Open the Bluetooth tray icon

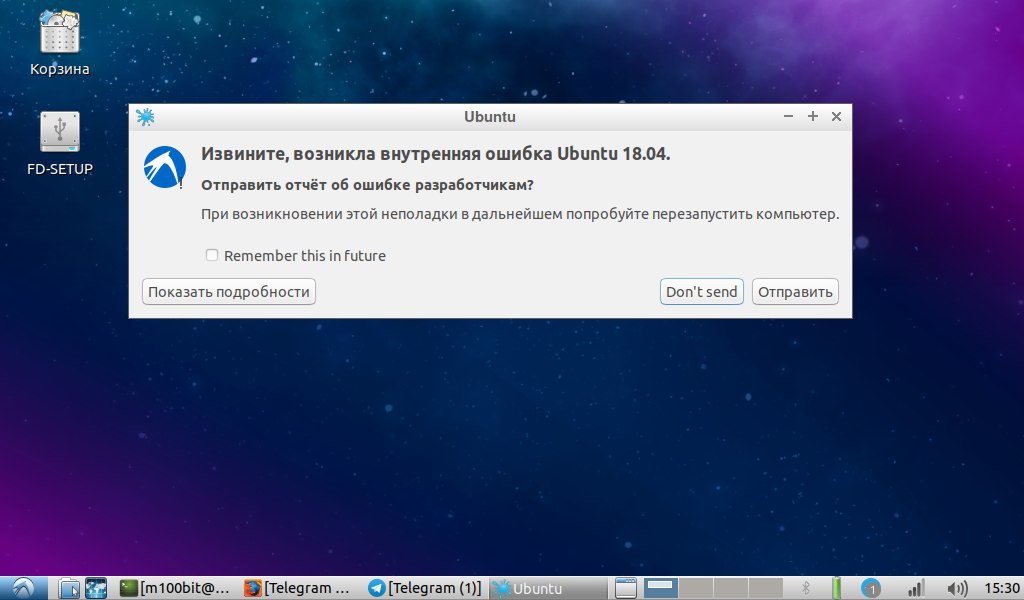tap(806, 588)
